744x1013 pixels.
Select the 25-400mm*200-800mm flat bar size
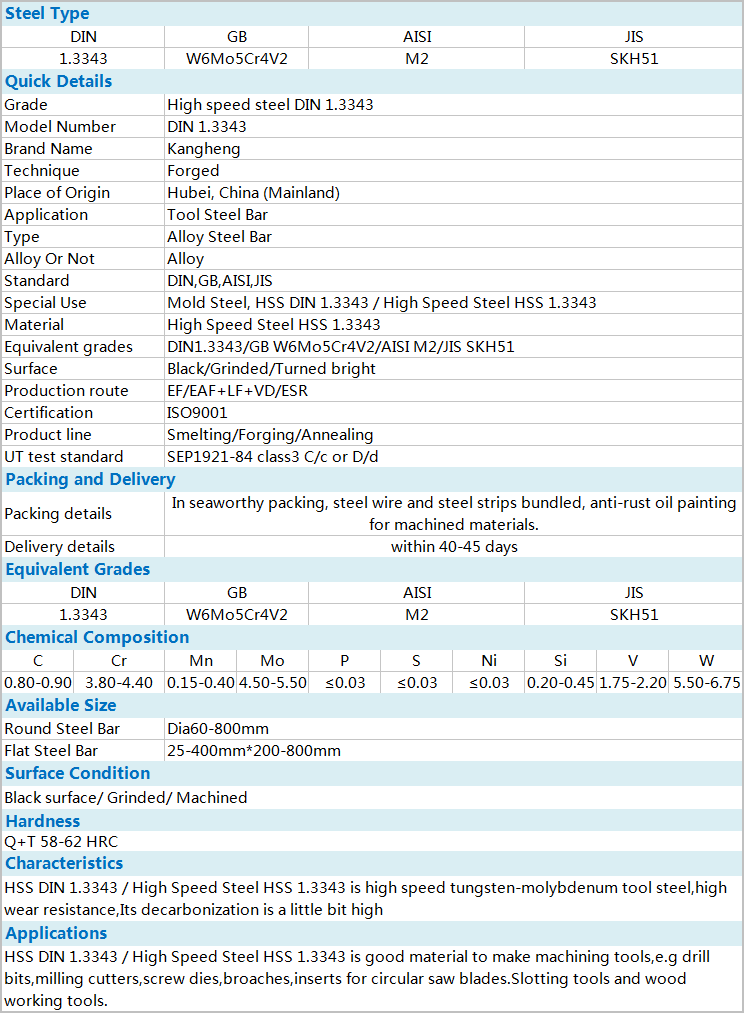[x=254, y=751]
